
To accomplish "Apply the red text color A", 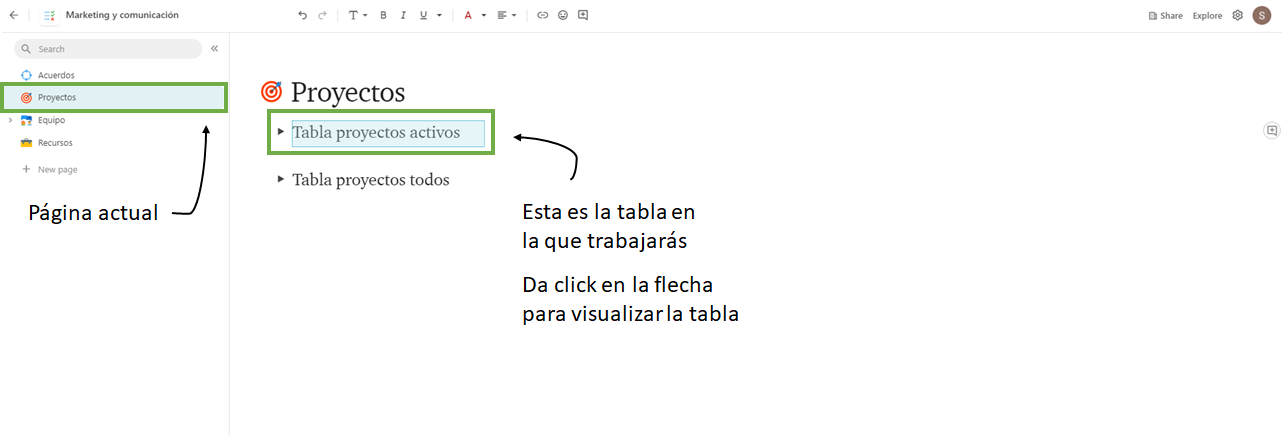I will (467, 15).
